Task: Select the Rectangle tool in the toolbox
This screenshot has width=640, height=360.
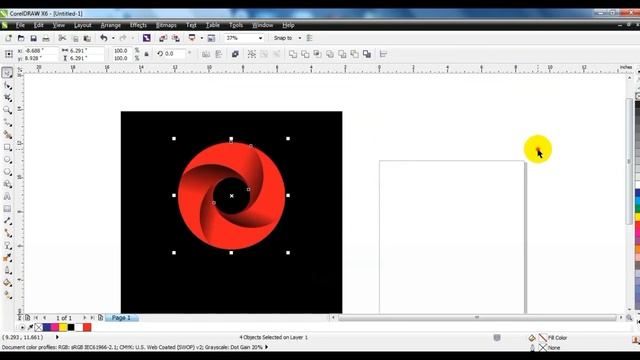Action: [7, 147]
